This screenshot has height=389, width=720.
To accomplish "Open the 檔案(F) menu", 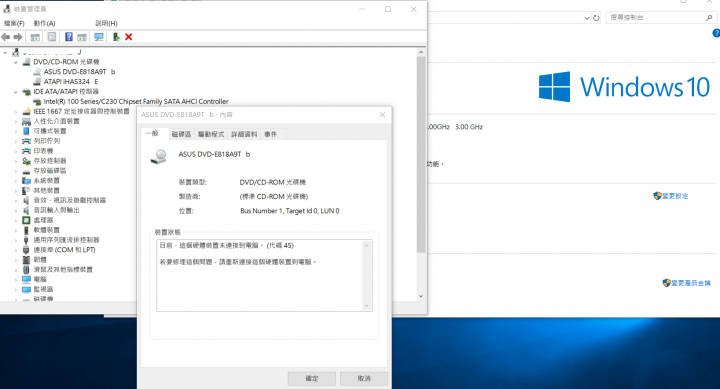I will pos(14,23).
